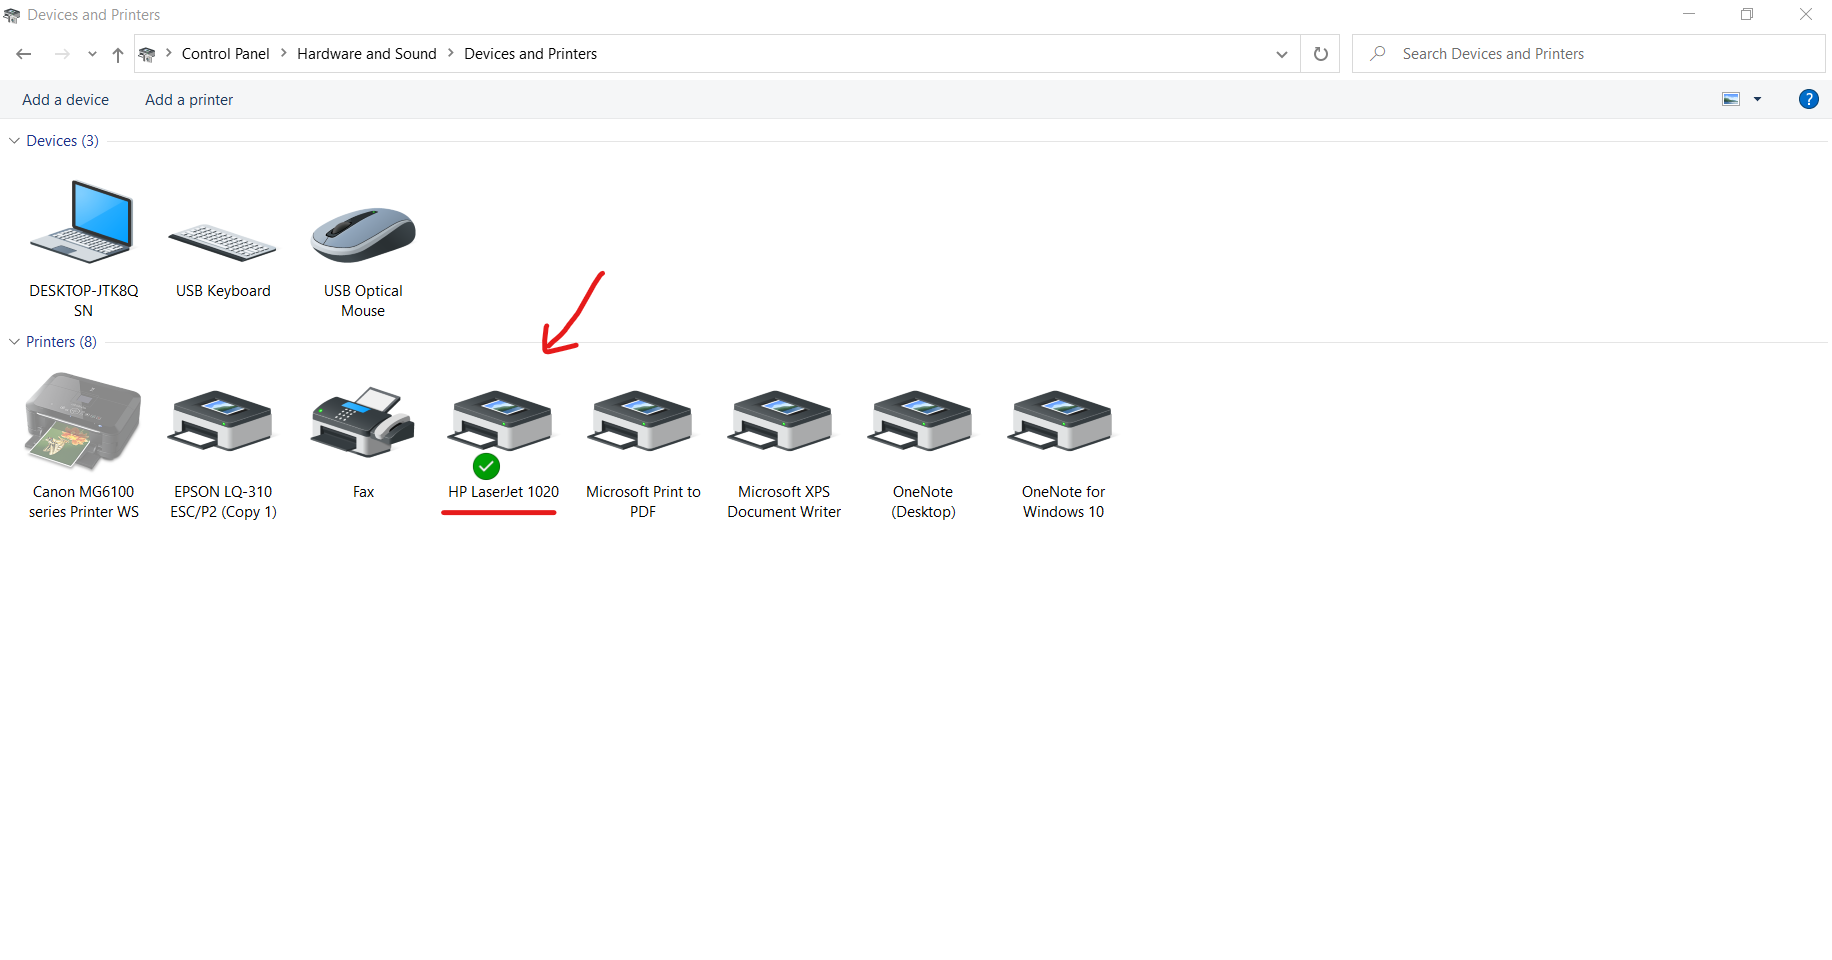Open the view options dropdown arrow
Viewport: 1832px width, 960px height.
(1757, 99)
